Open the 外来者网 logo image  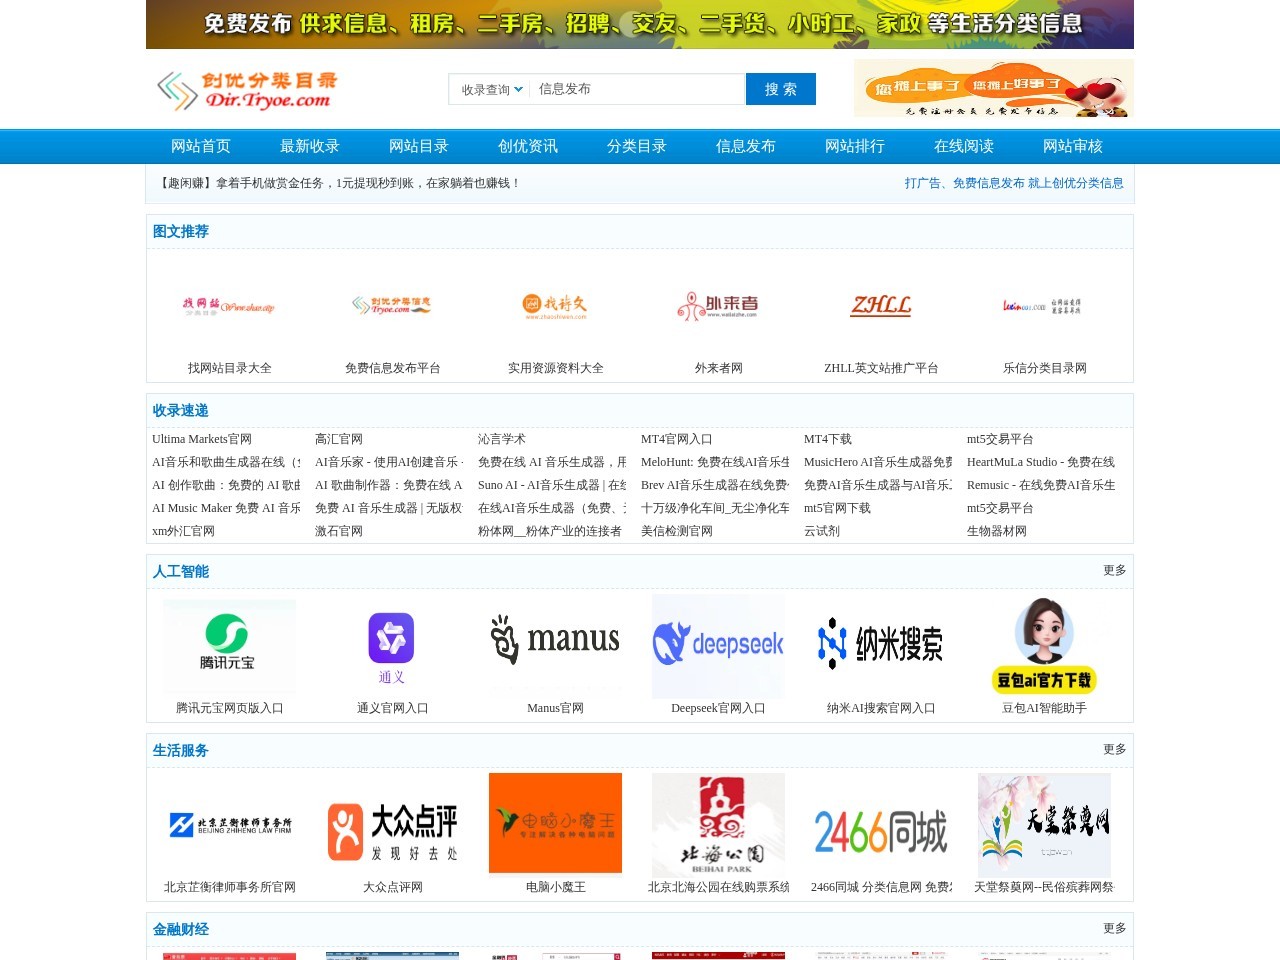pyautogui.click(x=718, y=306)
